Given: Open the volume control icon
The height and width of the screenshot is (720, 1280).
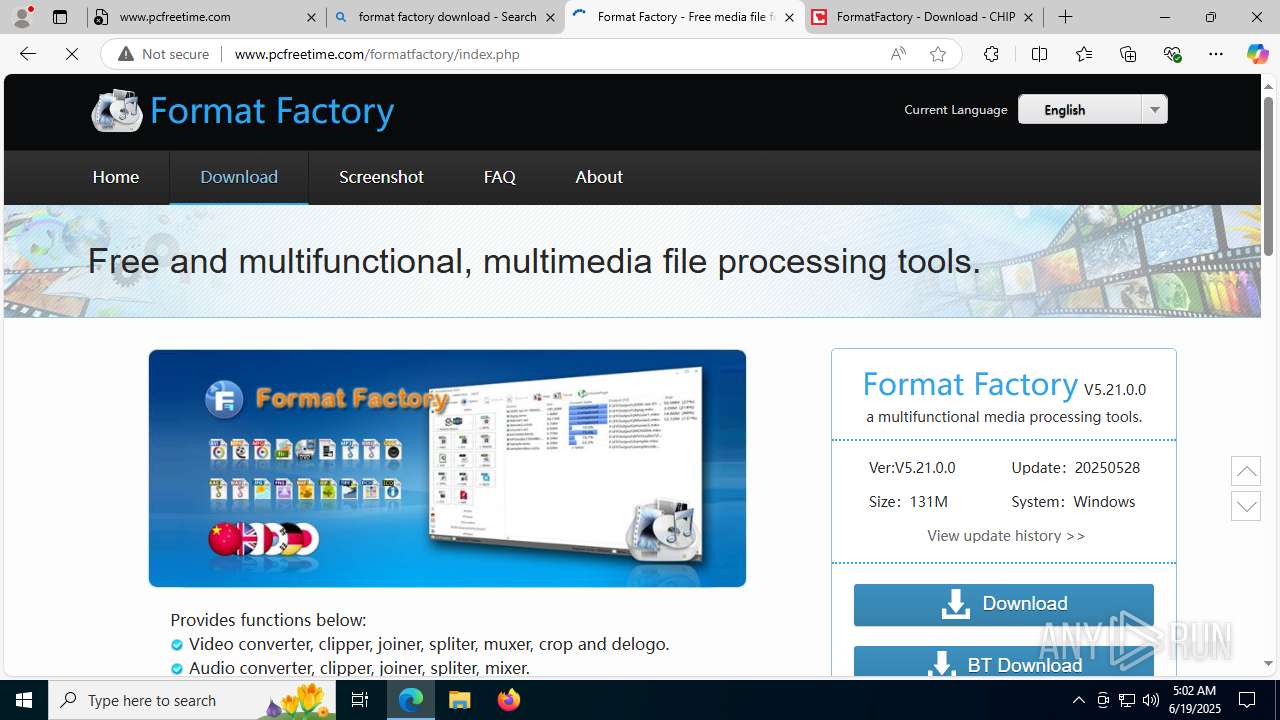Looking at the screenshot, I should [1150, 700].
